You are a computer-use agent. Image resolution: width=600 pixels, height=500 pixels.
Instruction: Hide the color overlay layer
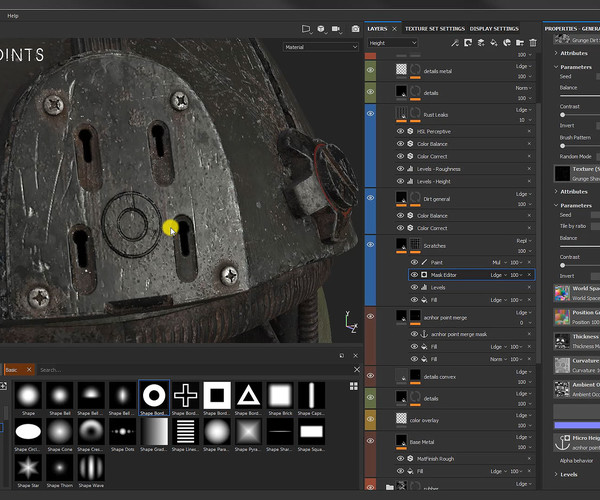pos(370,419)
